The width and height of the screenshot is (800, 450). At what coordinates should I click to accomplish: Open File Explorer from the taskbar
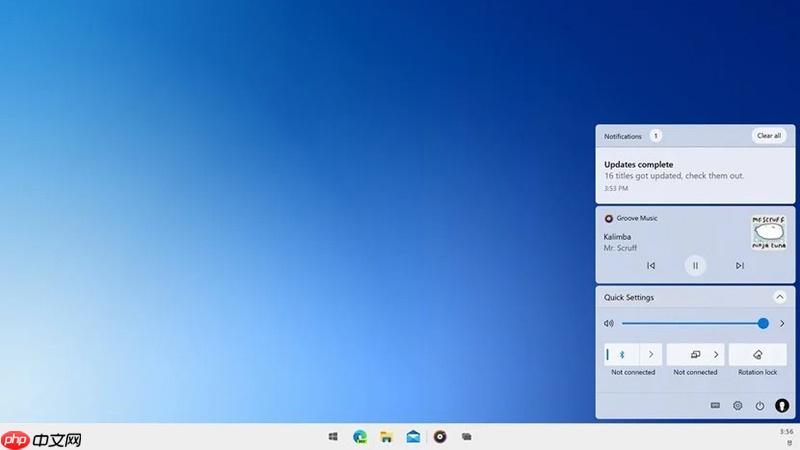click(387, 437)
